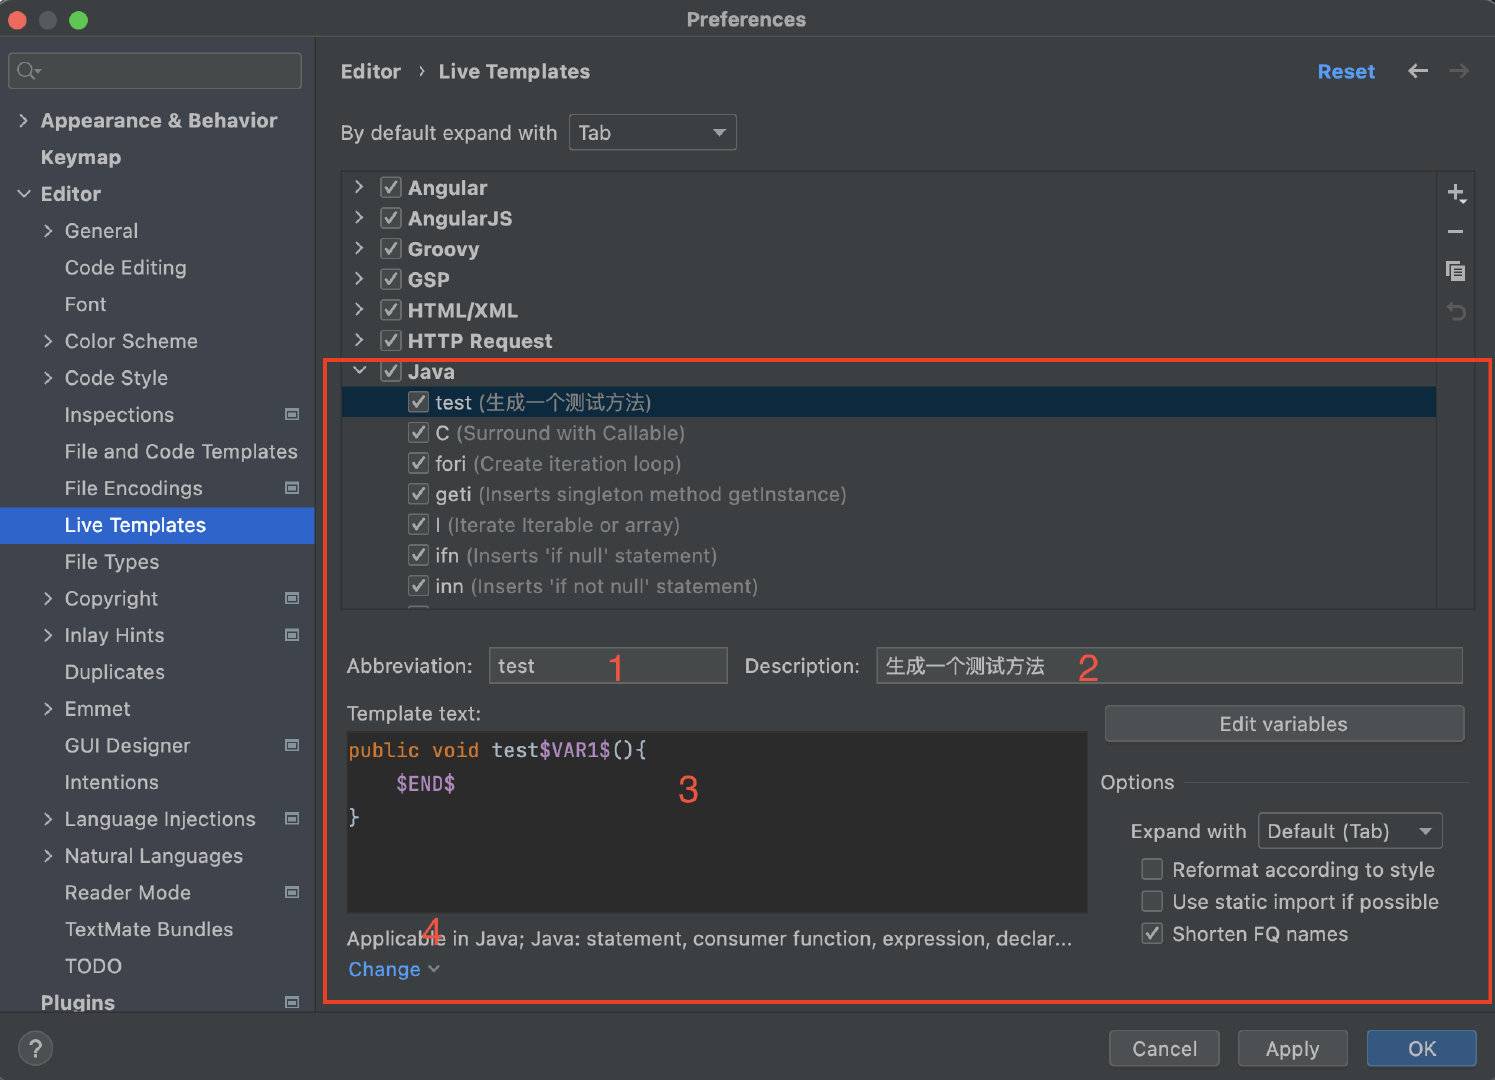Expand the HTTP Request template group

[x=359, y=340]
